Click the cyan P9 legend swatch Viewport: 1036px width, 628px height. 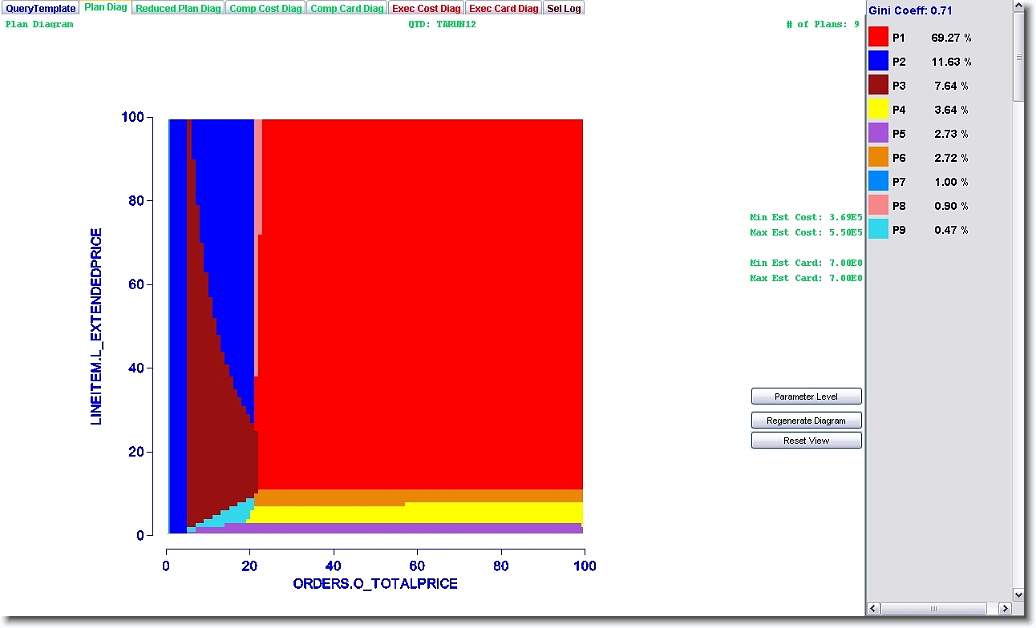[x=878, y=229]
